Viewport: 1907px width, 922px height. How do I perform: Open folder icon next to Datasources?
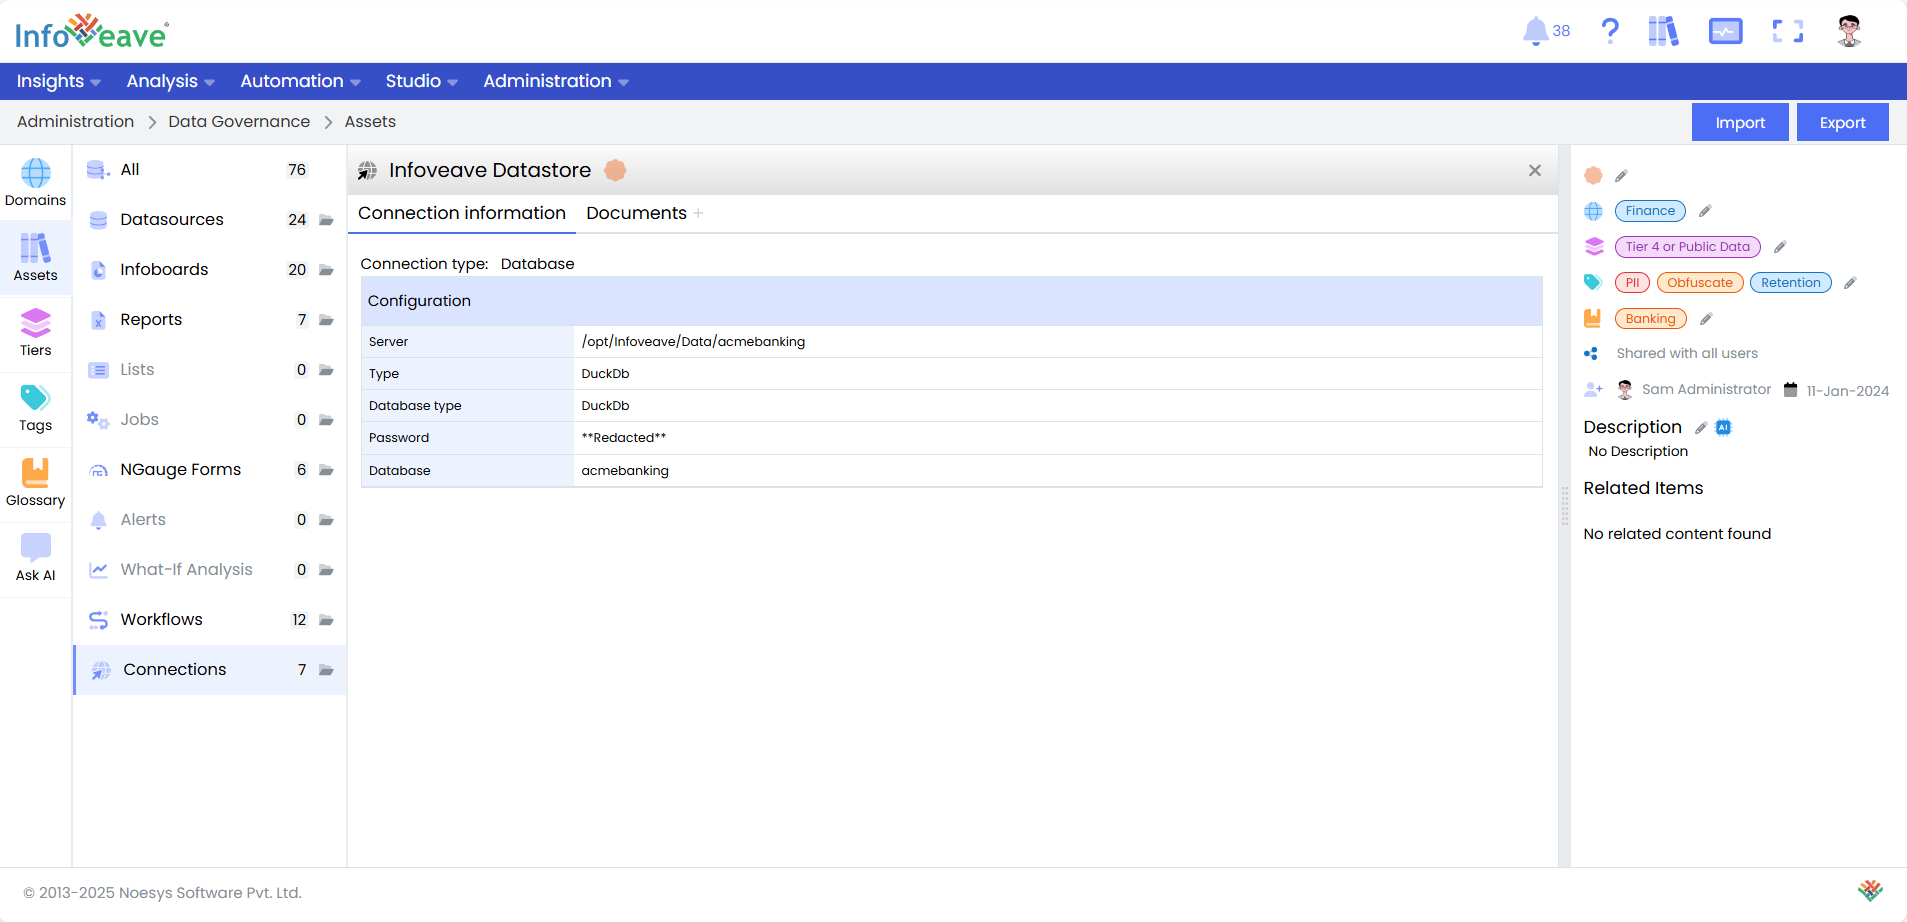[326, 220]
